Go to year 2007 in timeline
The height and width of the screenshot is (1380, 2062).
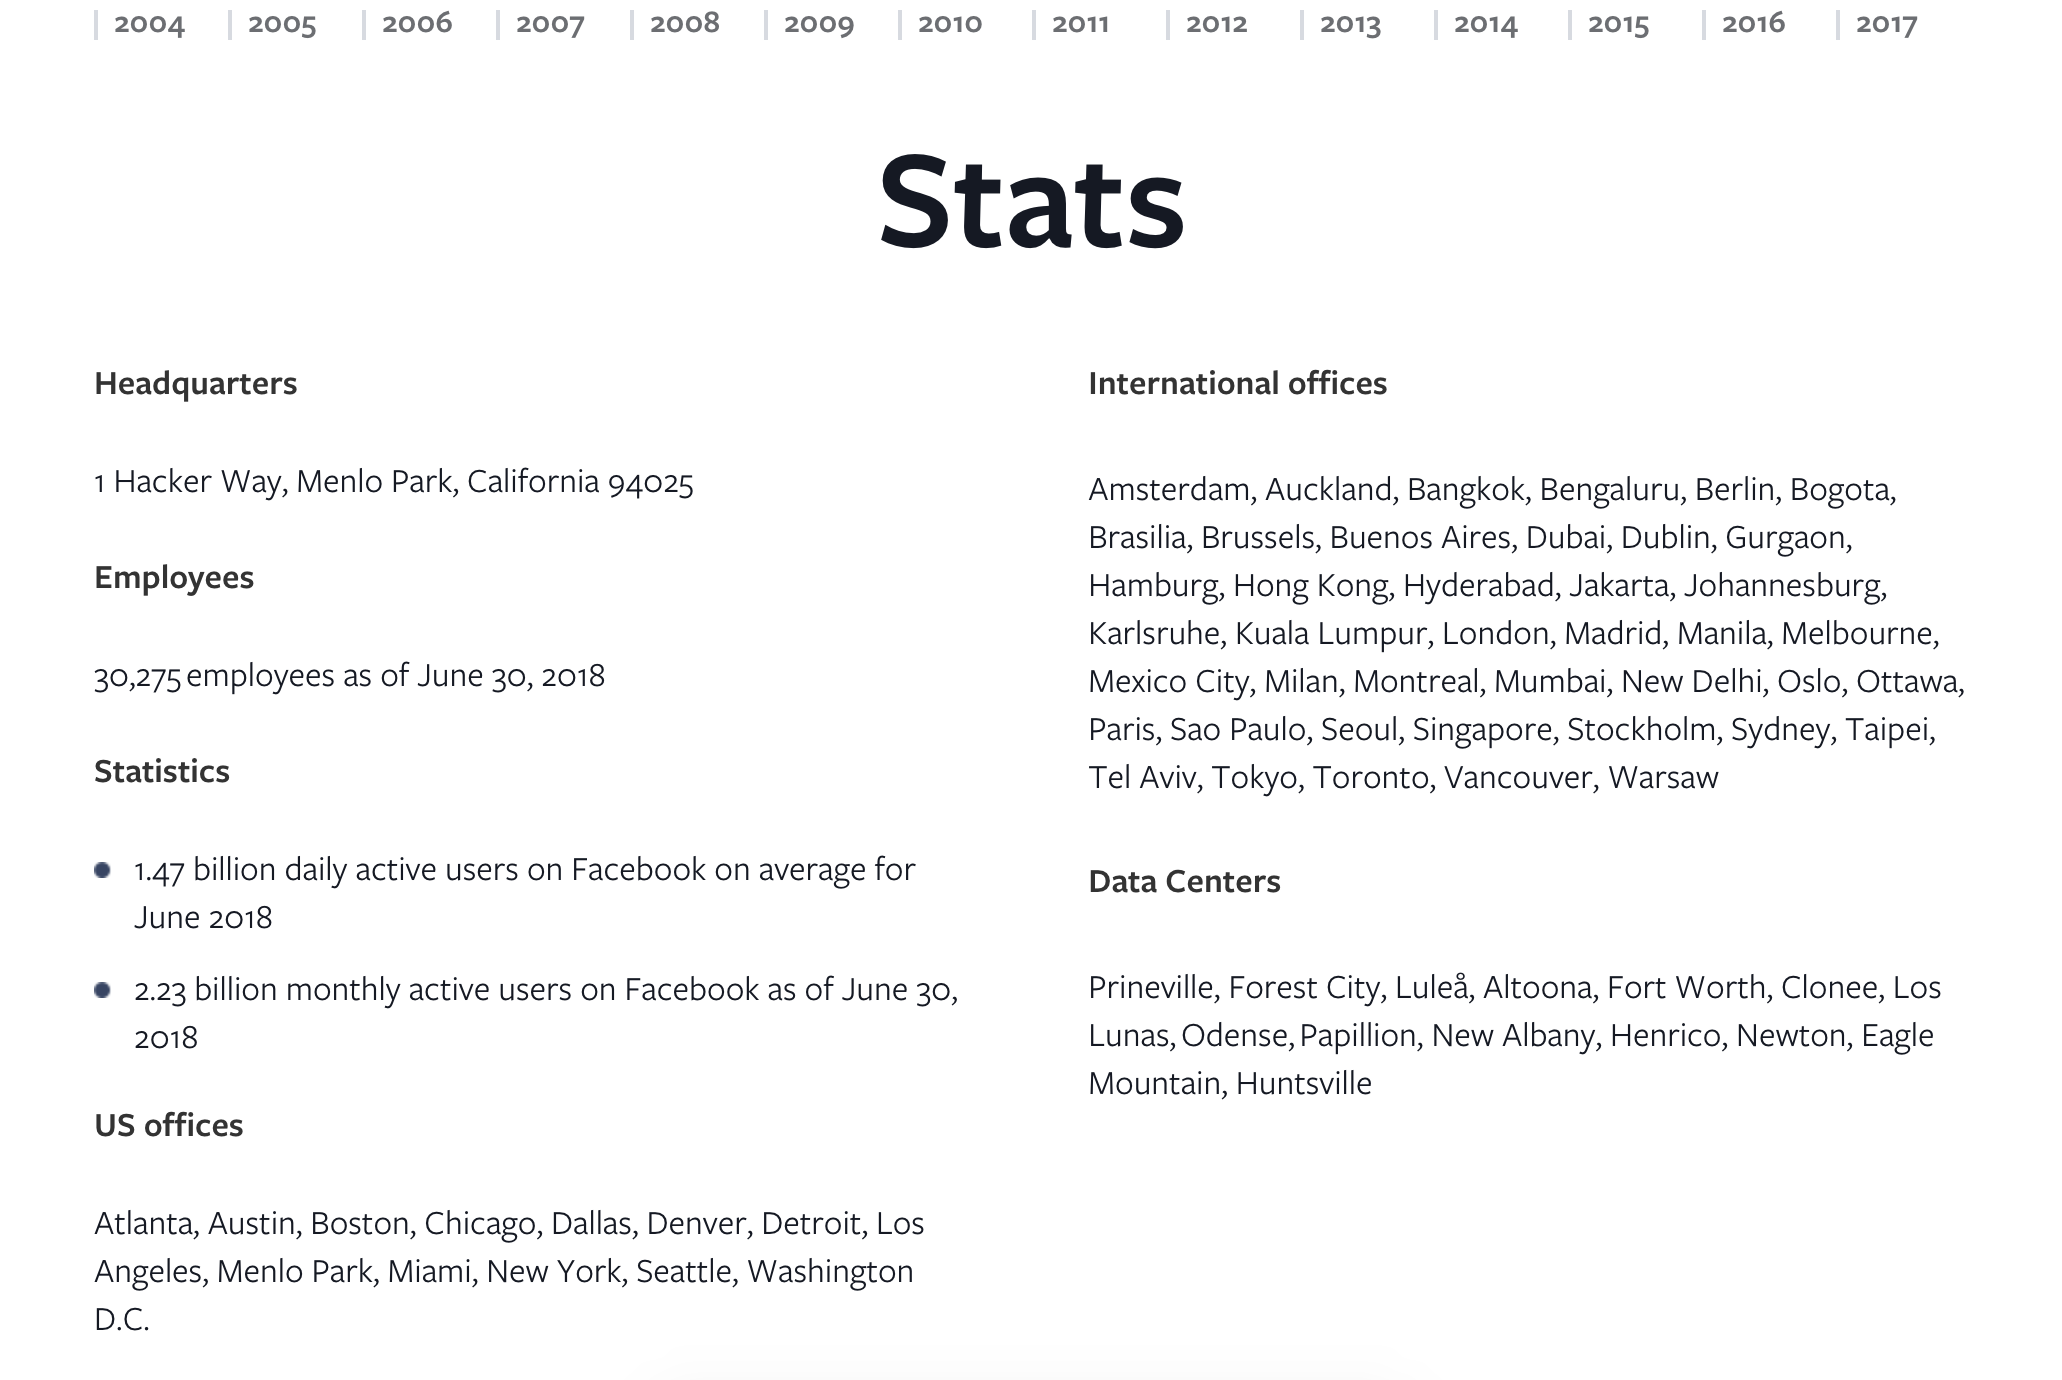click(550, 24)
